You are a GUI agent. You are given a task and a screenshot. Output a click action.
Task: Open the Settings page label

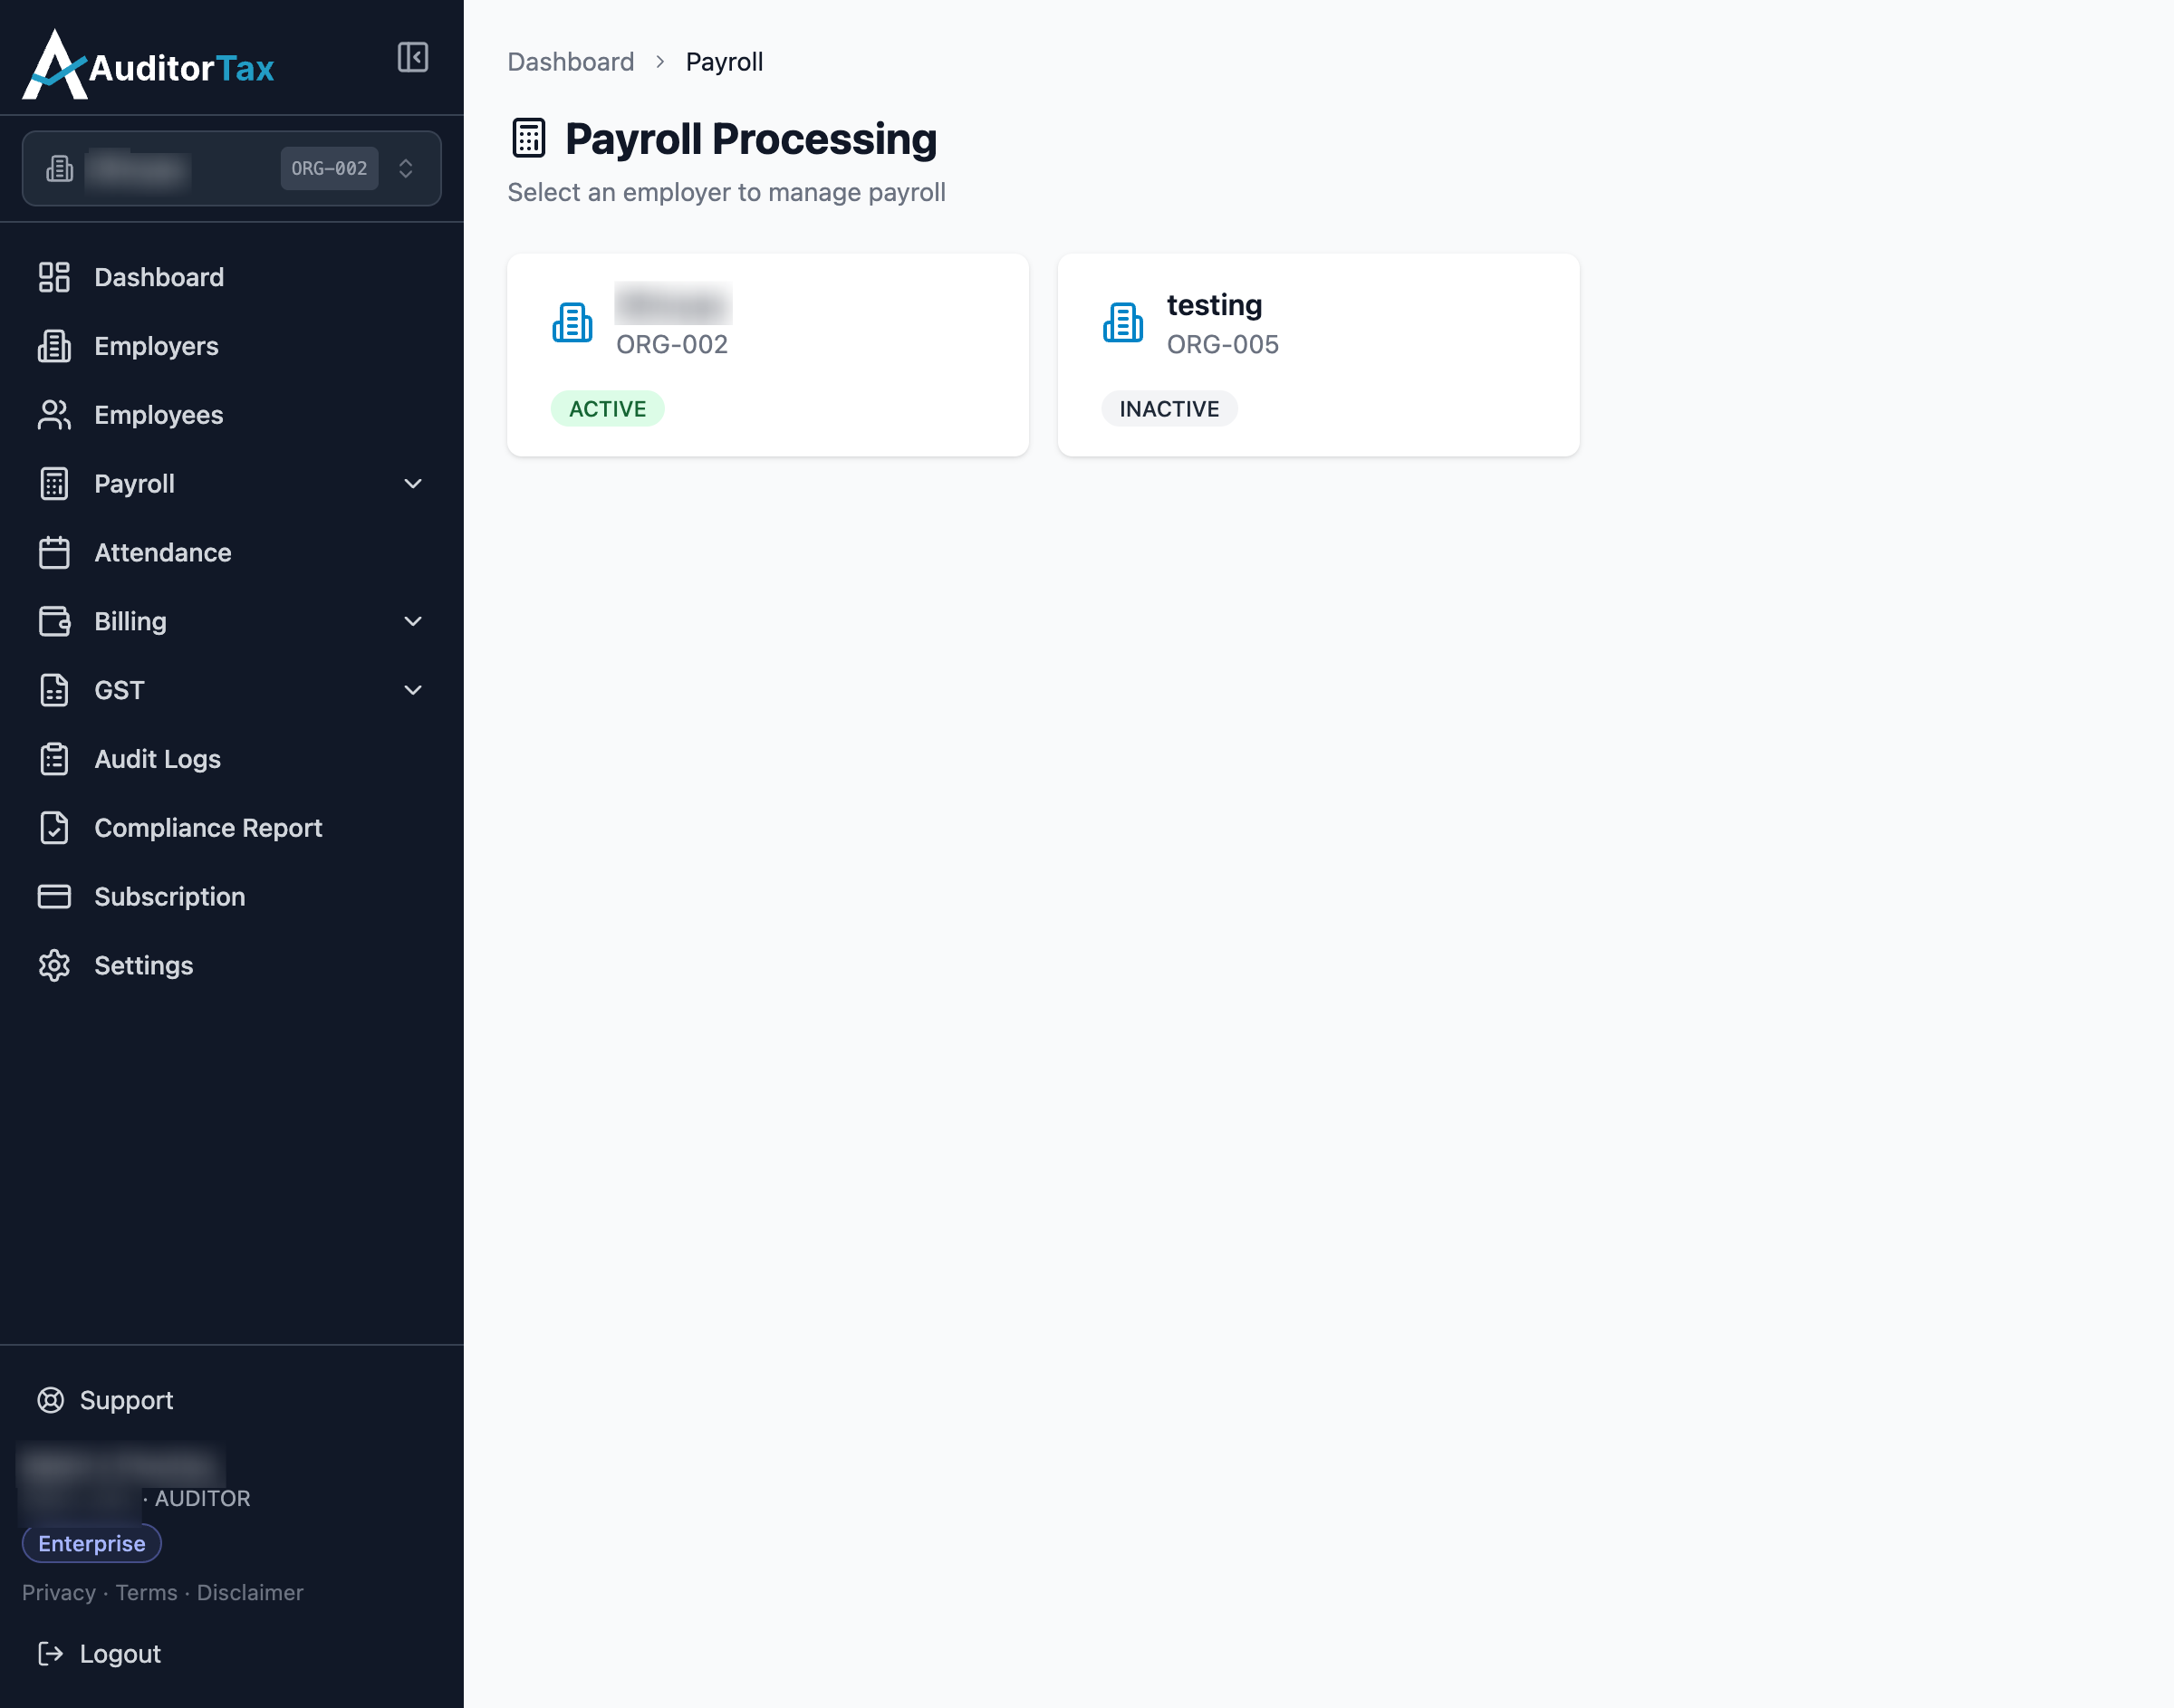144,966
